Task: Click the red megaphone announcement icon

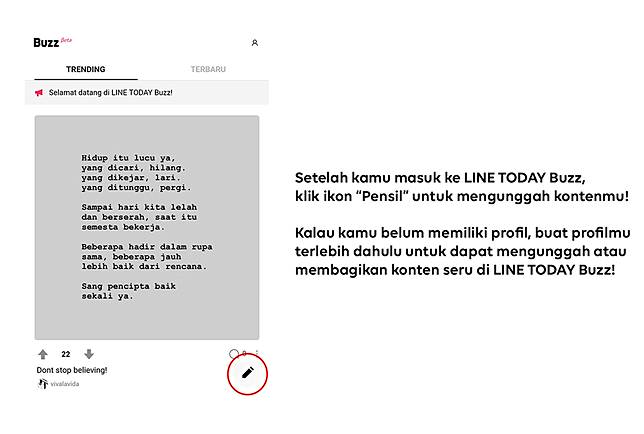Action: tap(39, 93)
